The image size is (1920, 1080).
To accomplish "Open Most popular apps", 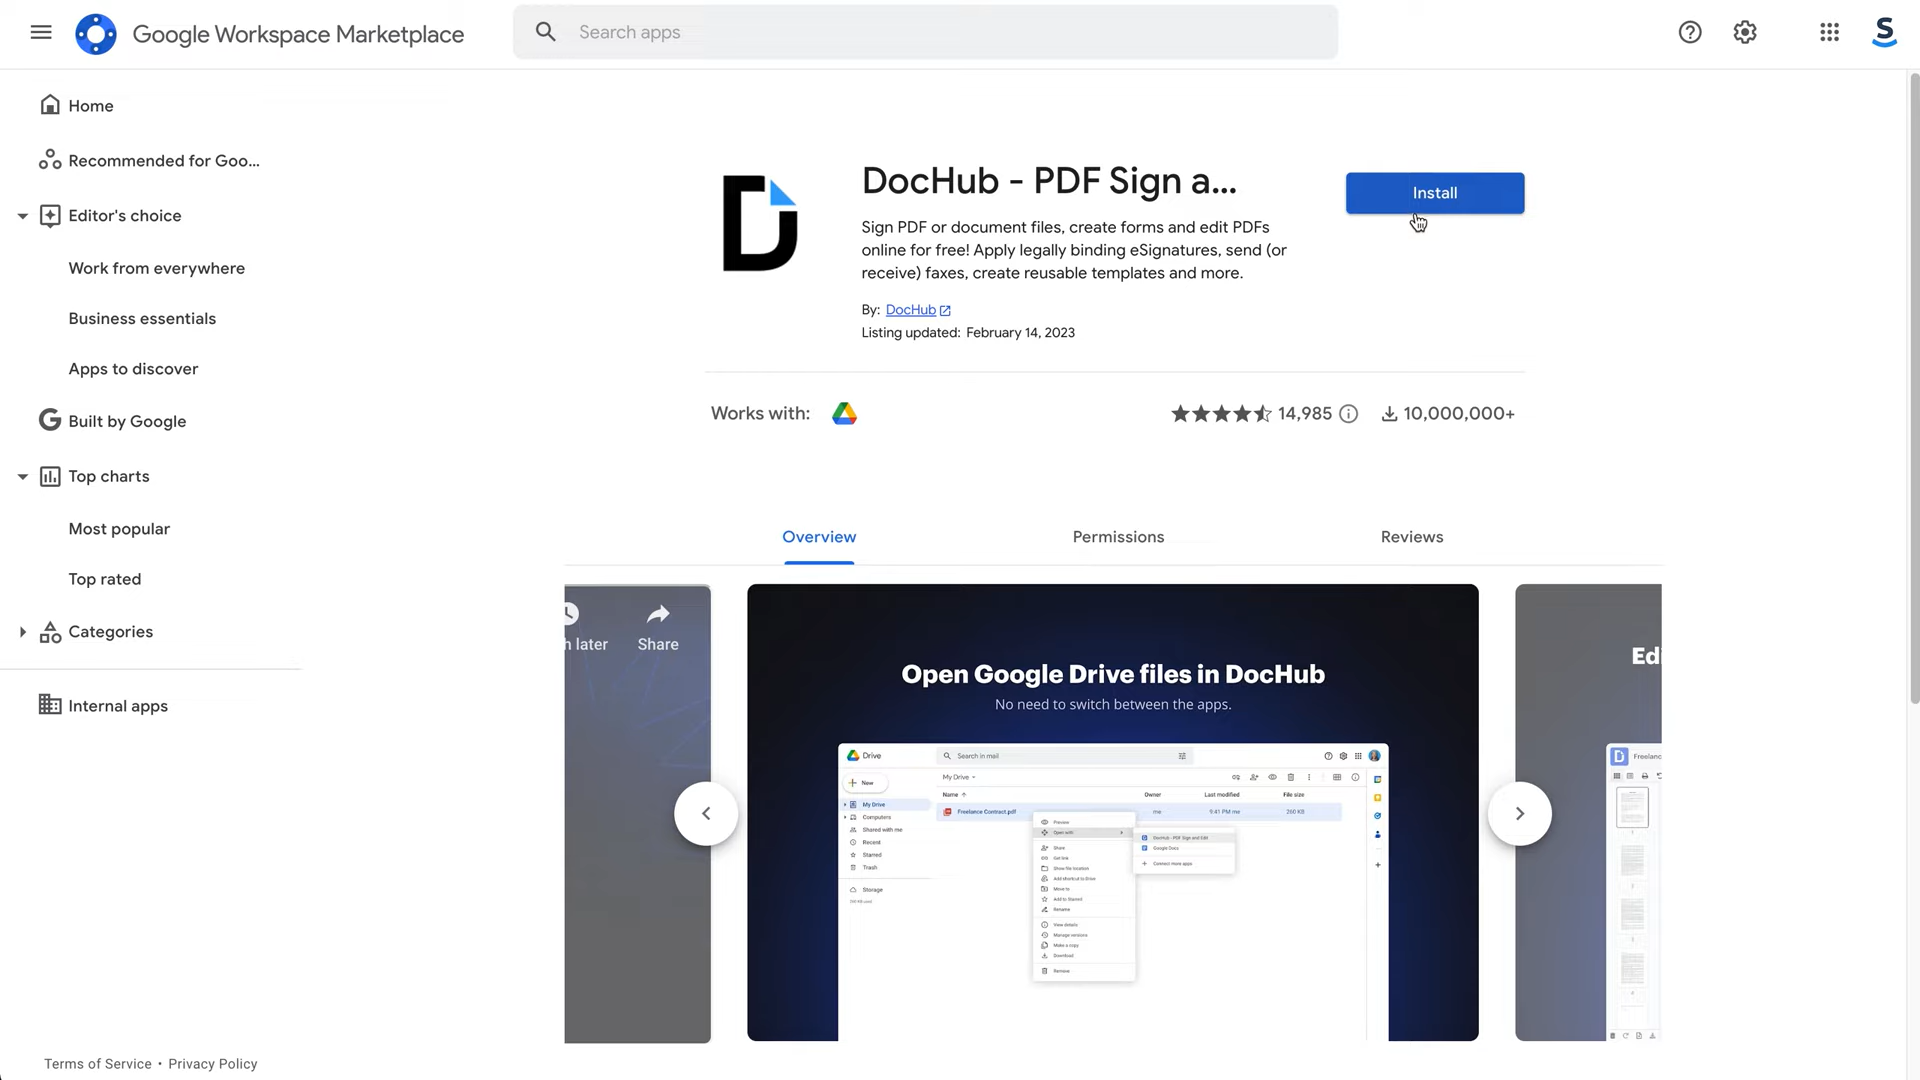I will pyautogui.click(x=119, y=529).
